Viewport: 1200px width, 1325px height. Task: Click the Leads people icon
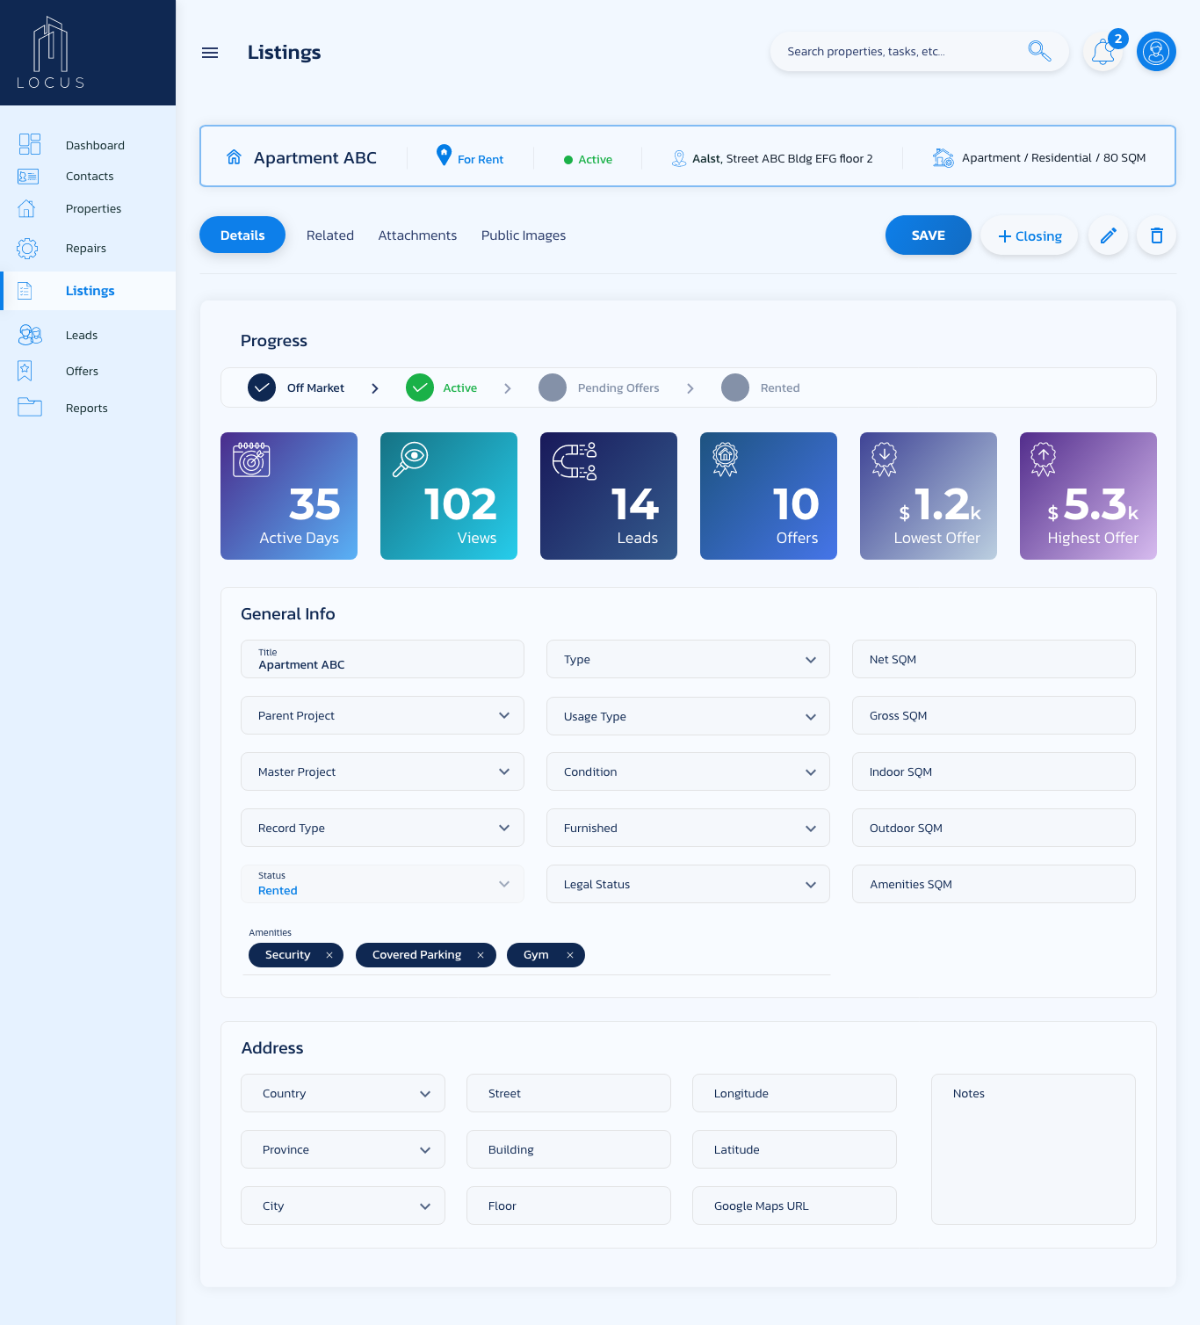point(30,335)
